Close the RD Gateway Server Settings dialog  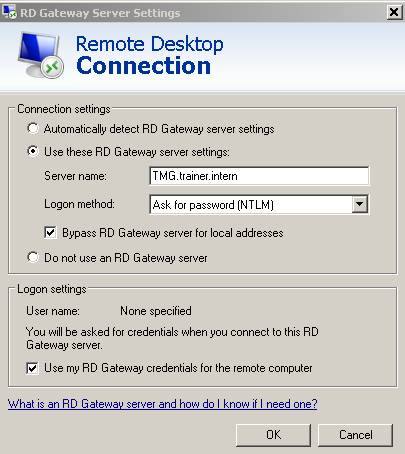coord(394,12)
